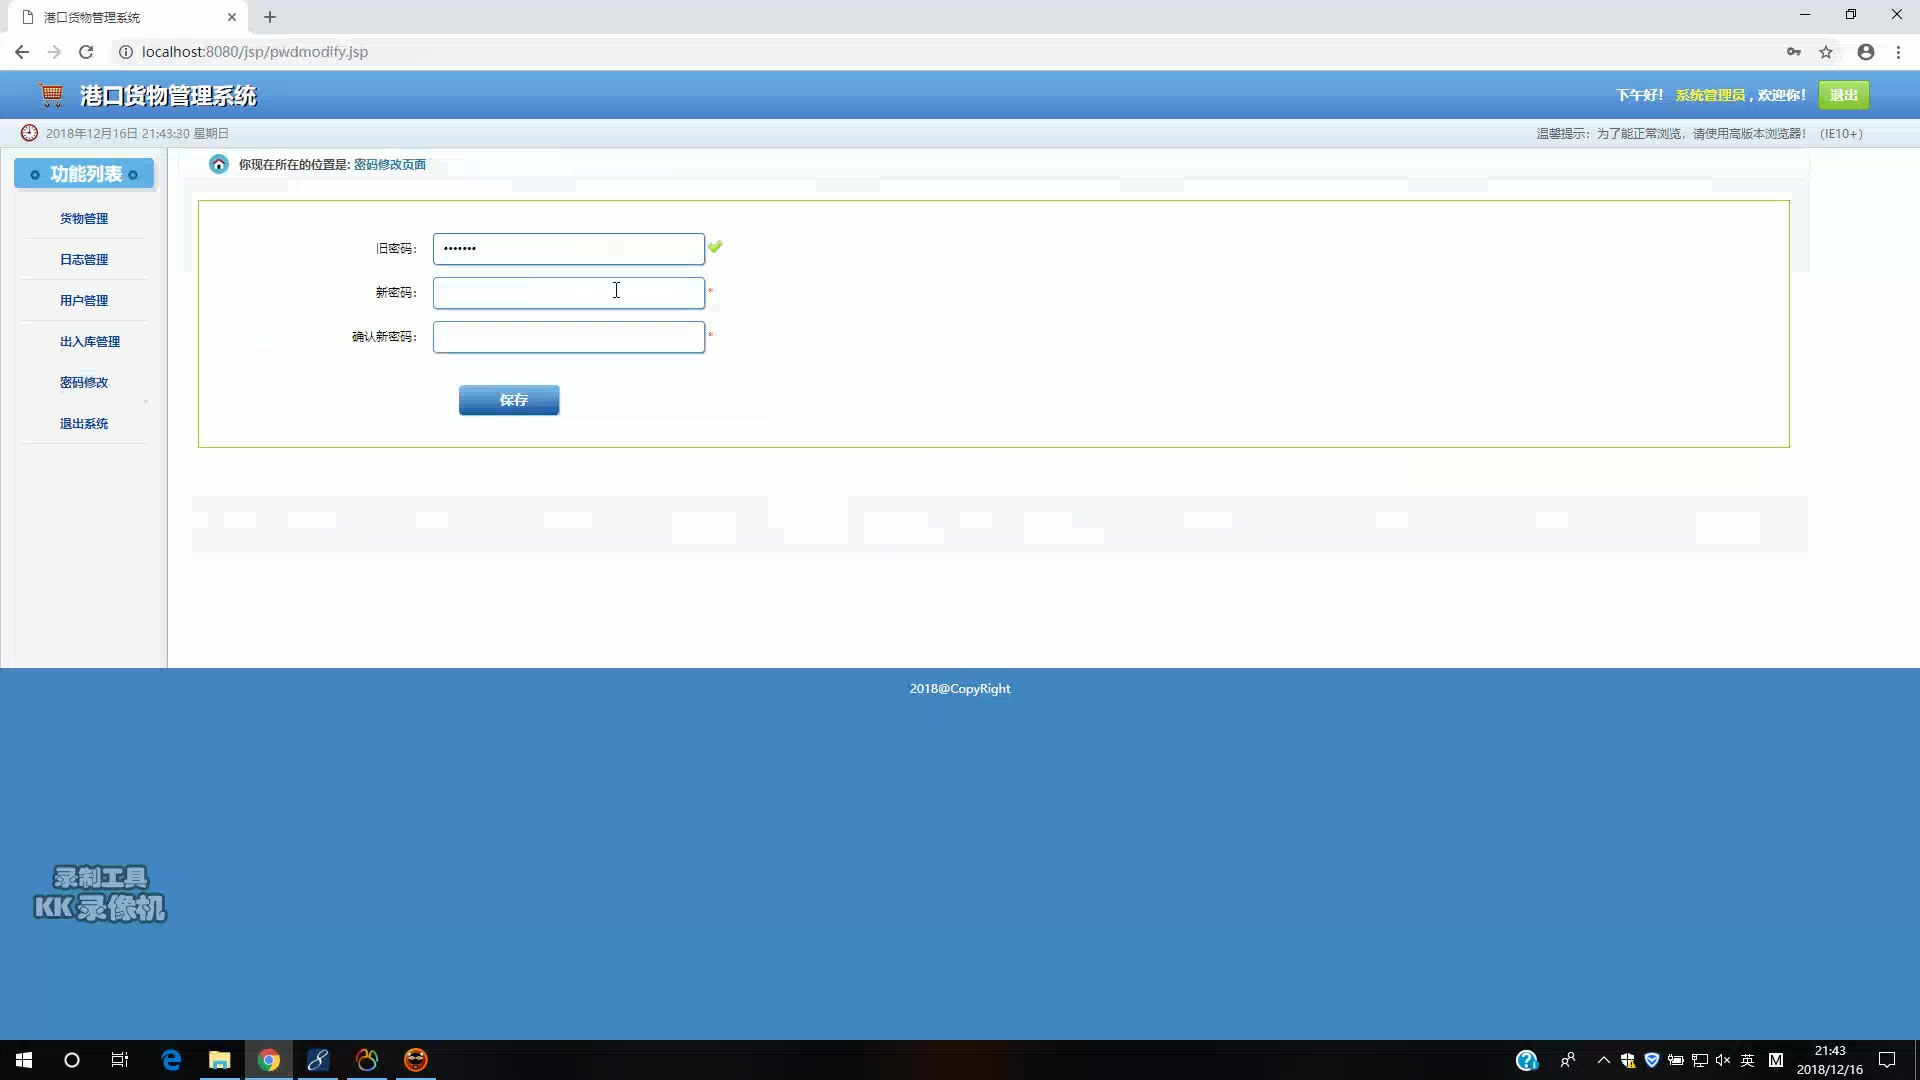This screenshot has width=1920, height=1080.
Task: Click the saved password key icon
Action: (1793, 52)
